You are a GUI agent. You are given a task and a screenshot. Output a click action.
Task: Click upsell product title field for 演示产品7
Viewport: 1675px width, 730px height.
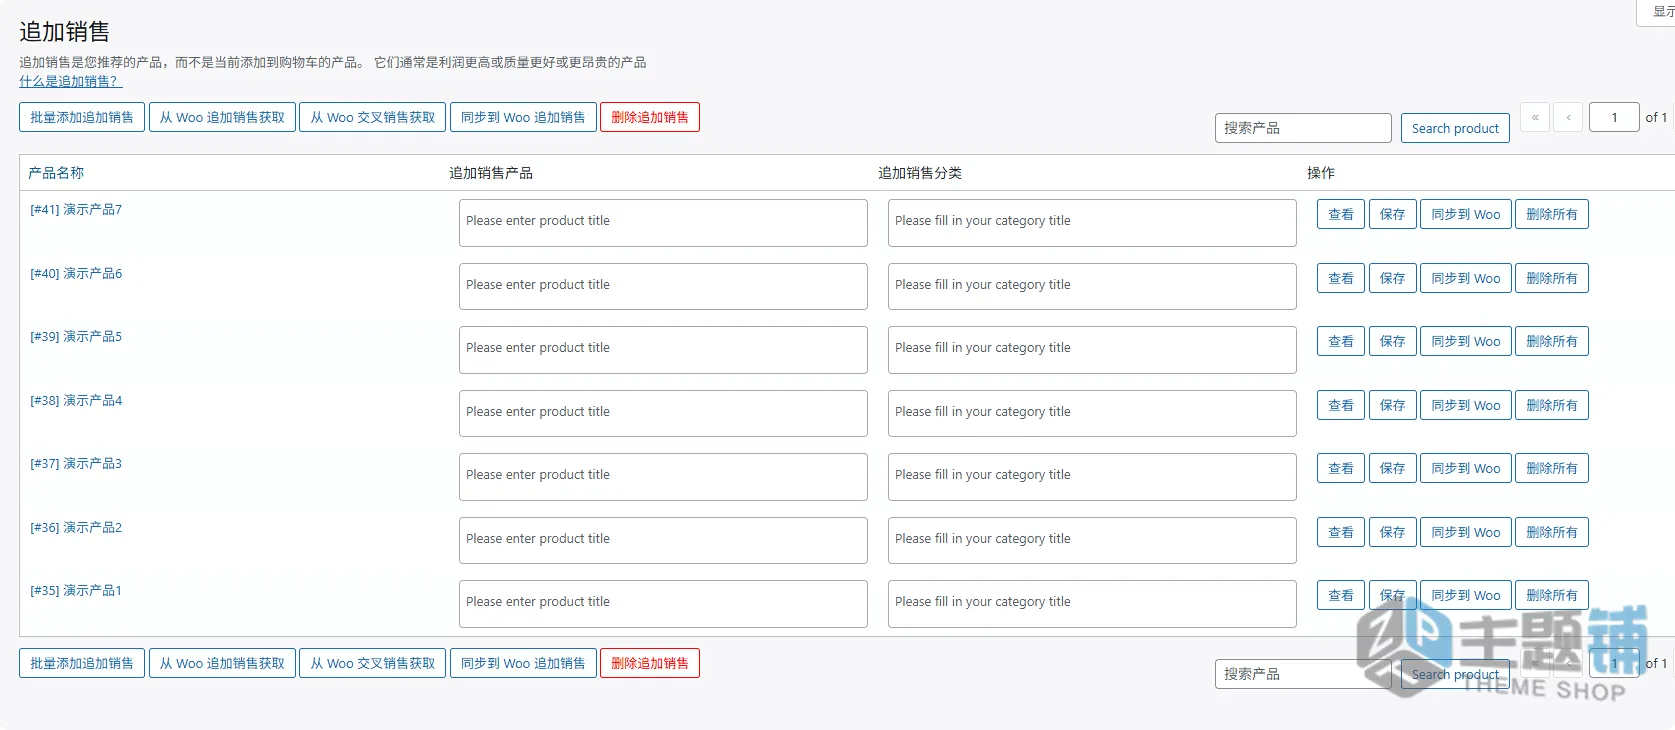point(663,223)
